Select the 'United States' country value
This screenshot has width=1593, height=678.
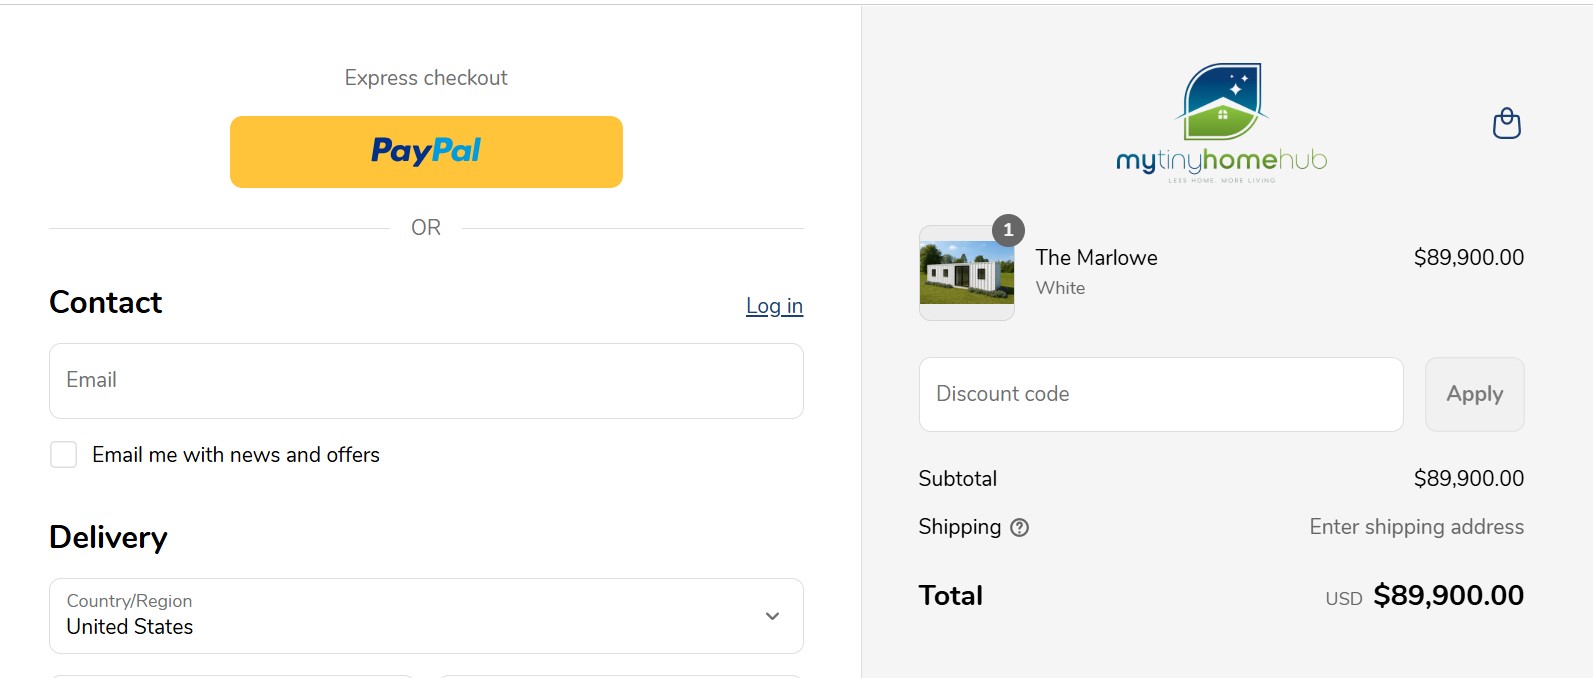[130, 627]
